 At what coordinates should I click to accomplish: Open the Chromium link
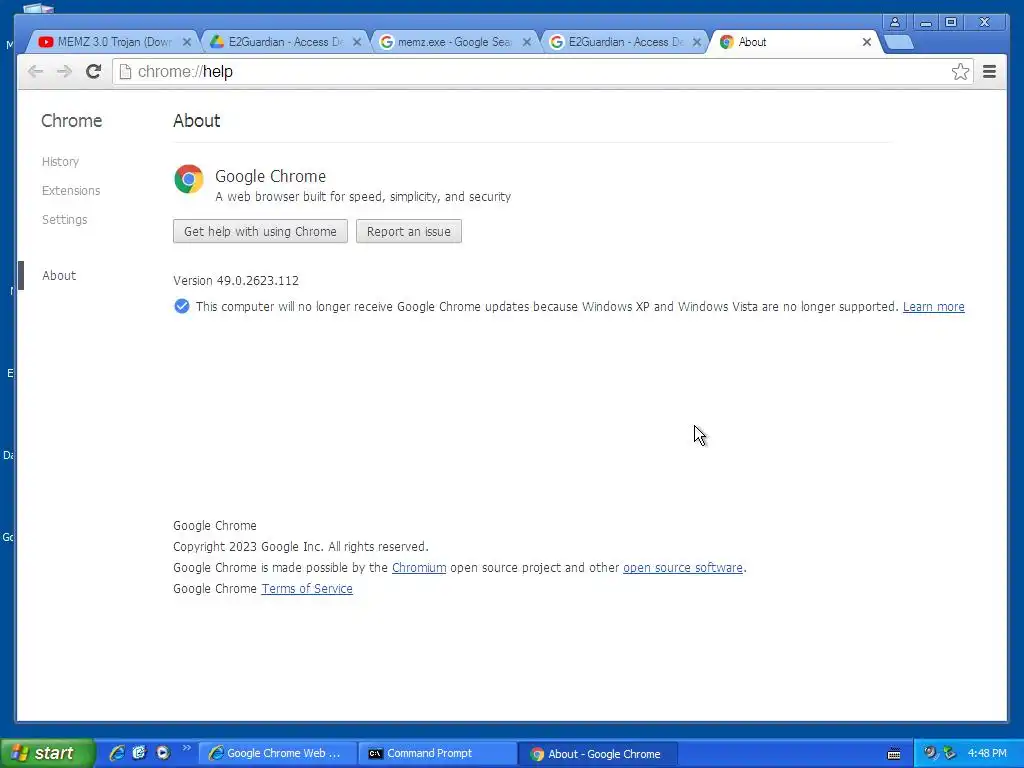(x=419, y=568)
